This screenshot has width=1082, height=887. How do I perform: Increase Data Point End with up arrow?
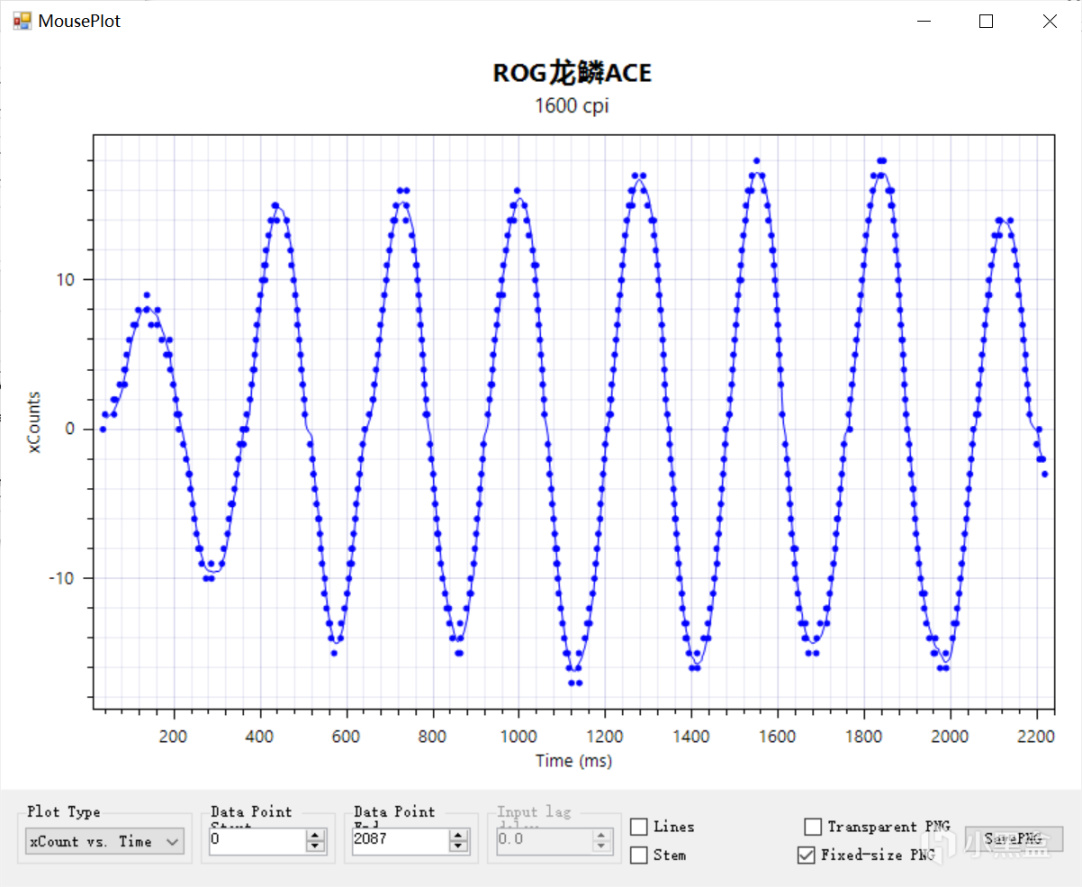point(458,835)
